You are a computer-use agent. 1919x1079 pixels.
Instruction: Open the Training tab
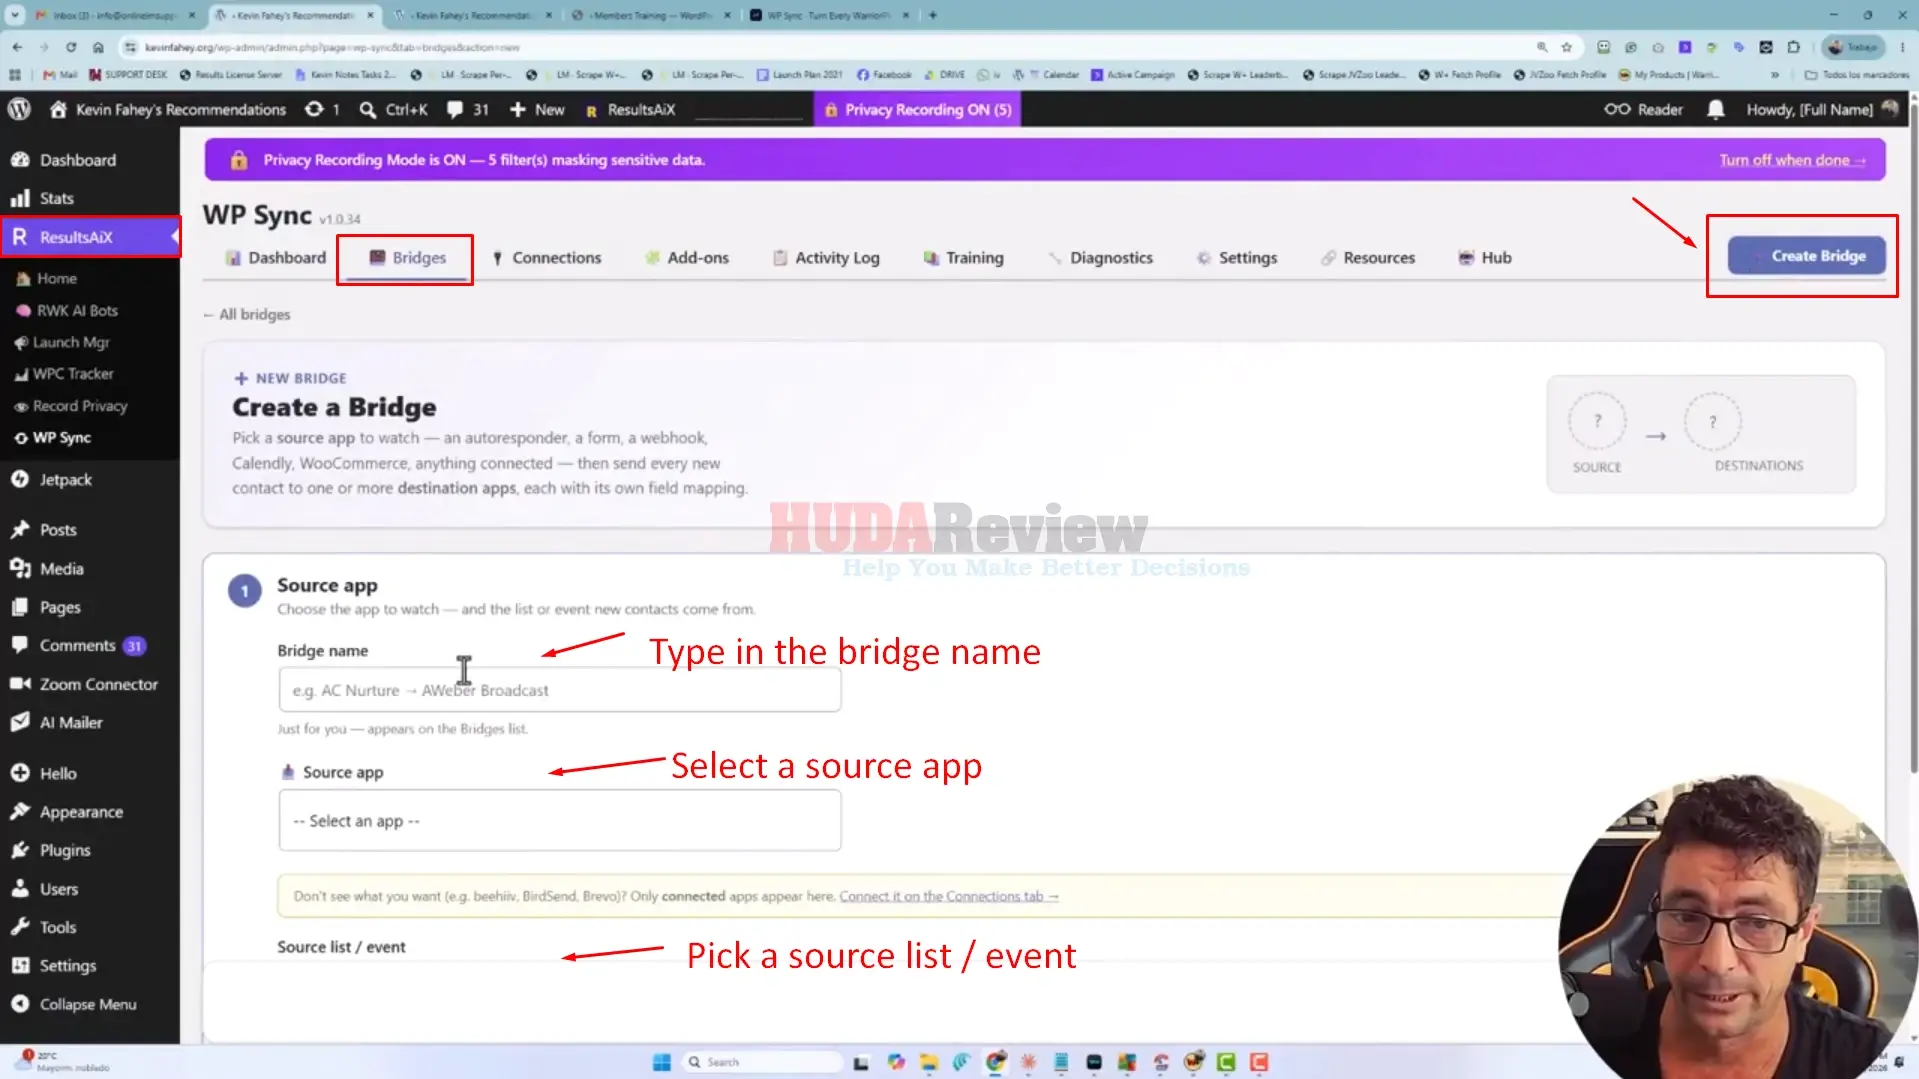tap(963, 258)
